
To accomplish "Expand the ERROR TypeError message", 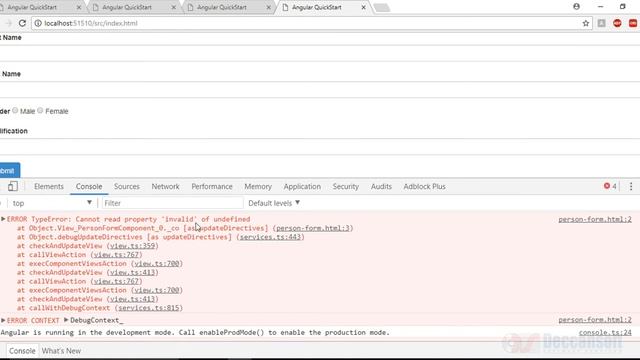I will pyautogui.click(x=3, y=219).
